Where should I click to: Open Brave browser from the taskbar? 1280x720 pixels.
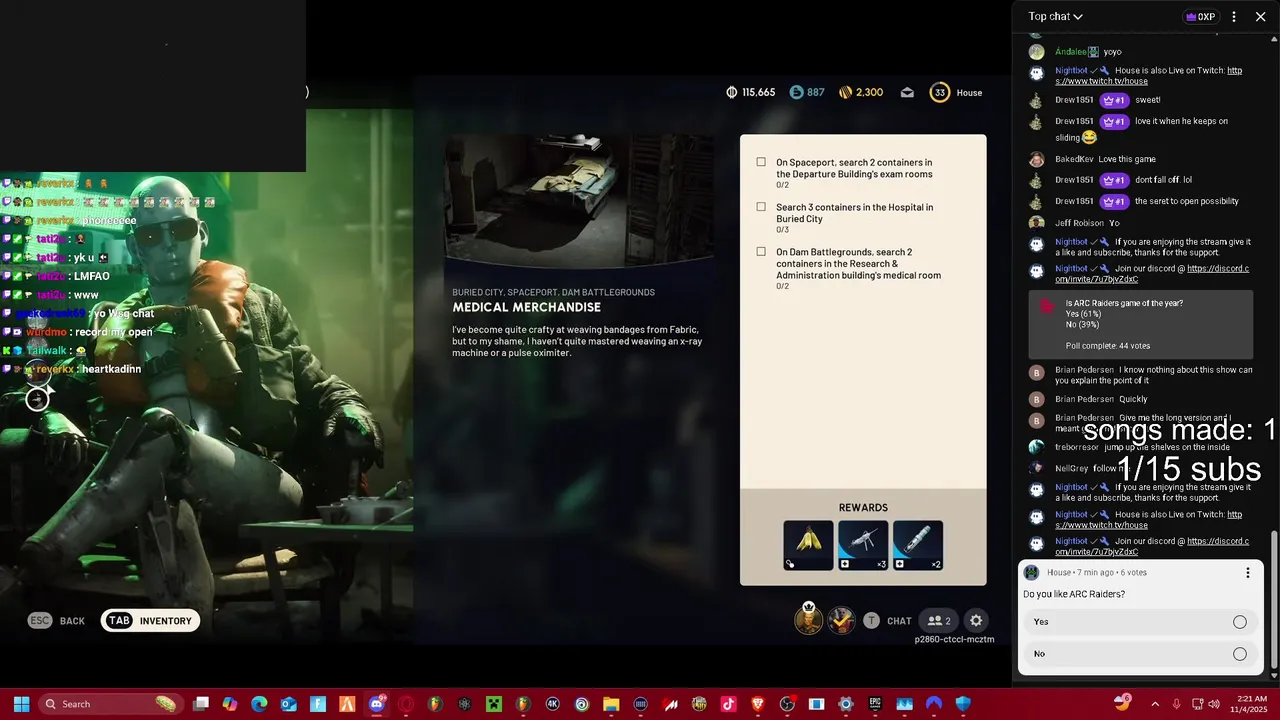(757, 704)
